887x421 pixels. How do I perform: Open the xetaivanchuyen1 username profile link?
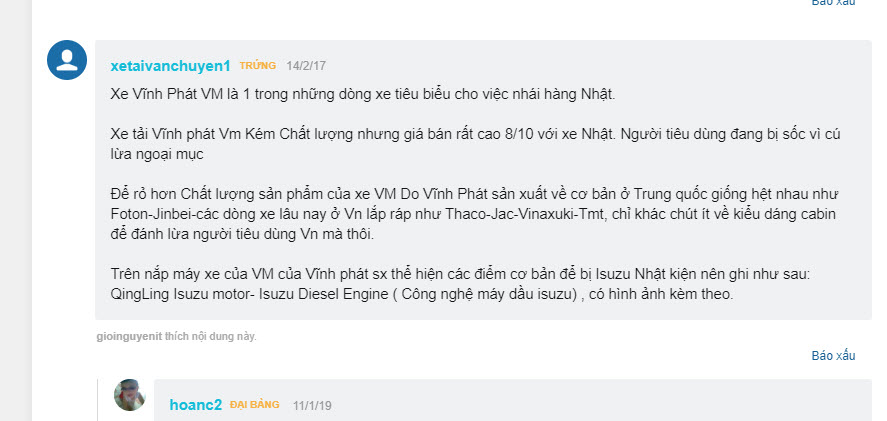tap(170, 66)
